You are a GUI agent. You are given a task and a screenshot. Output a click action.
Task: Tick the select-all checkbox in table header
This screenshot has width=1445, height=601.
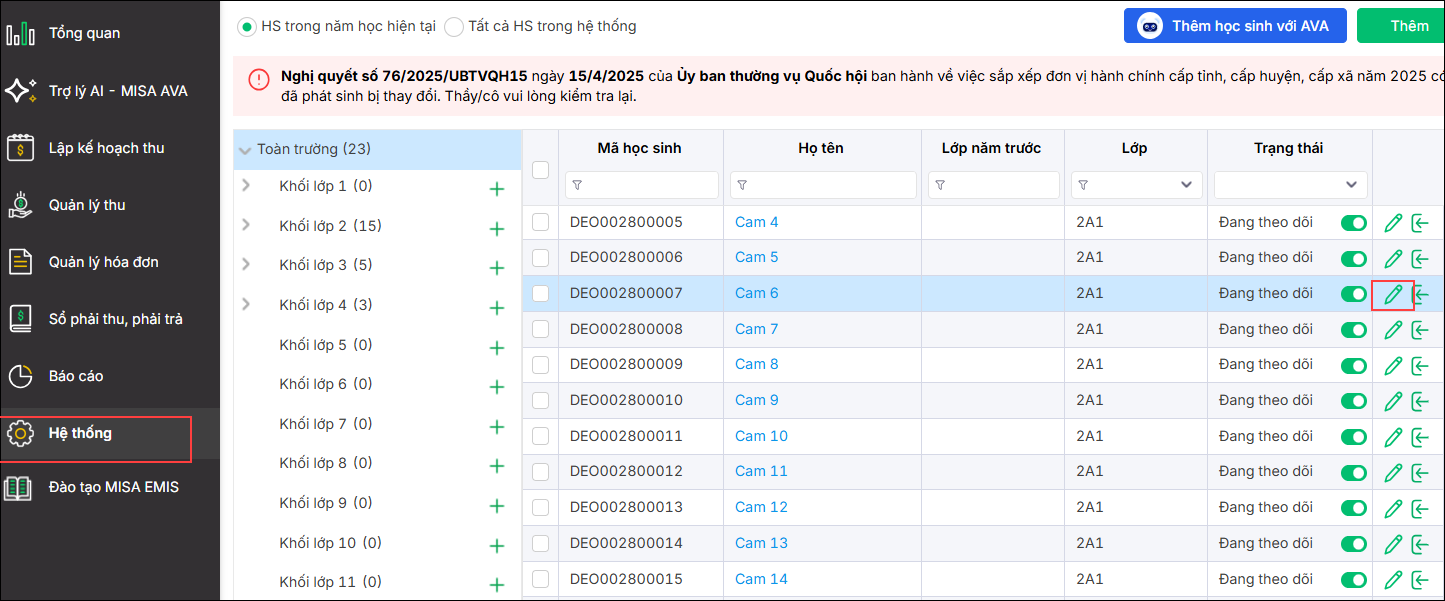[541, 171]
